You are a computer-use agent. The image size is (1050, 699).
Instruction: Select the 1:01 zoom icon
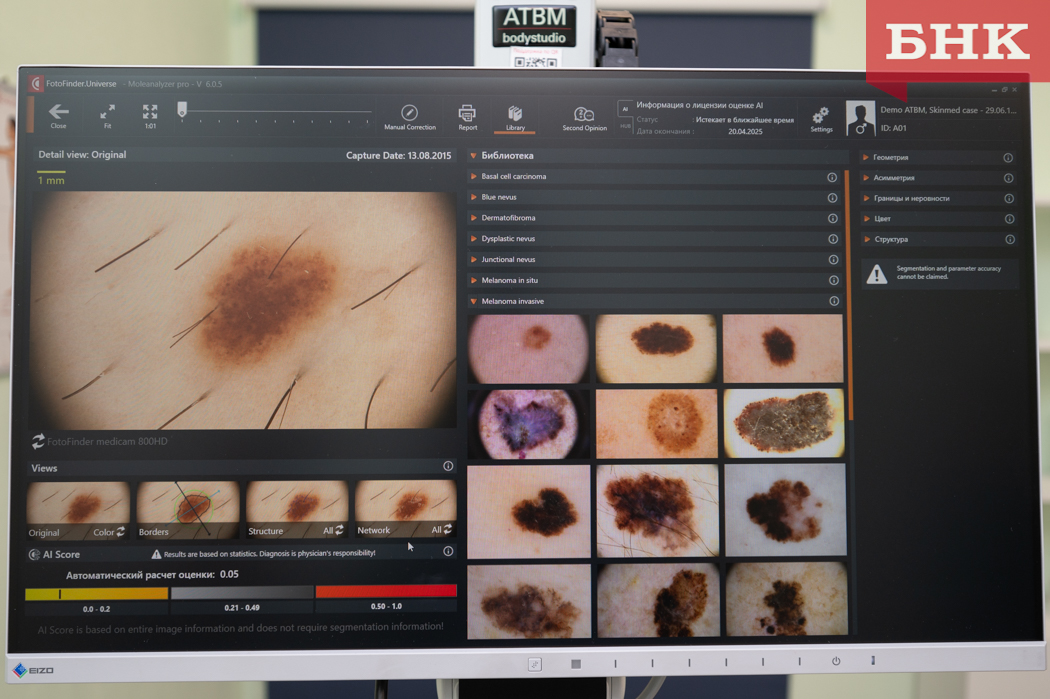[150, 113]
